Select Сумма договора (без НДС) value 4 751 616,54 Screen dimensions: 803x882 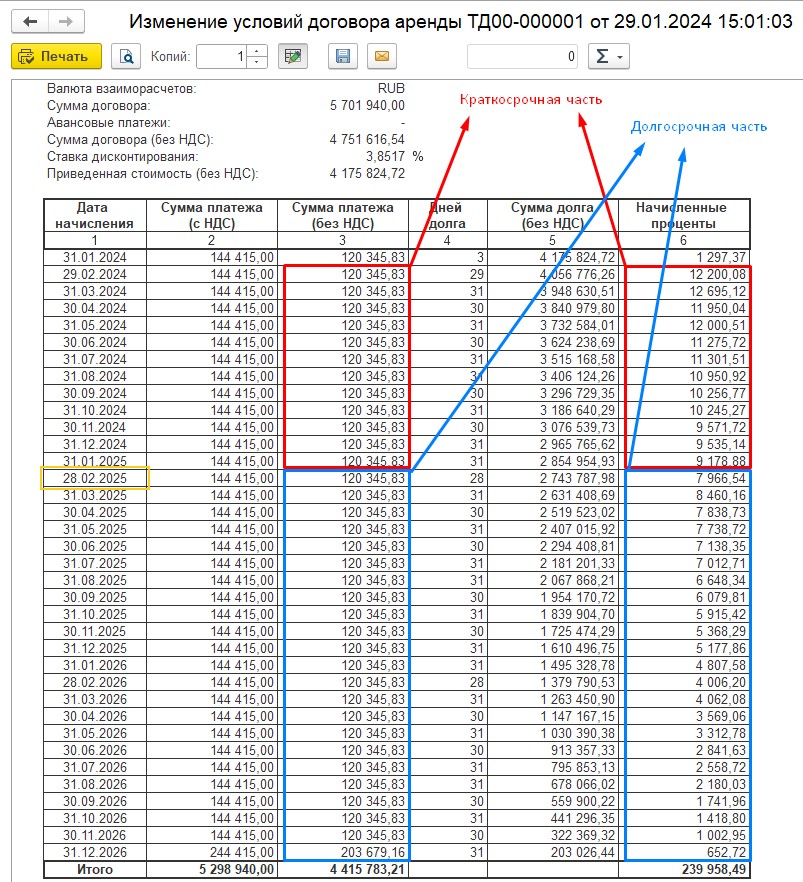click(x=367, y=140)
